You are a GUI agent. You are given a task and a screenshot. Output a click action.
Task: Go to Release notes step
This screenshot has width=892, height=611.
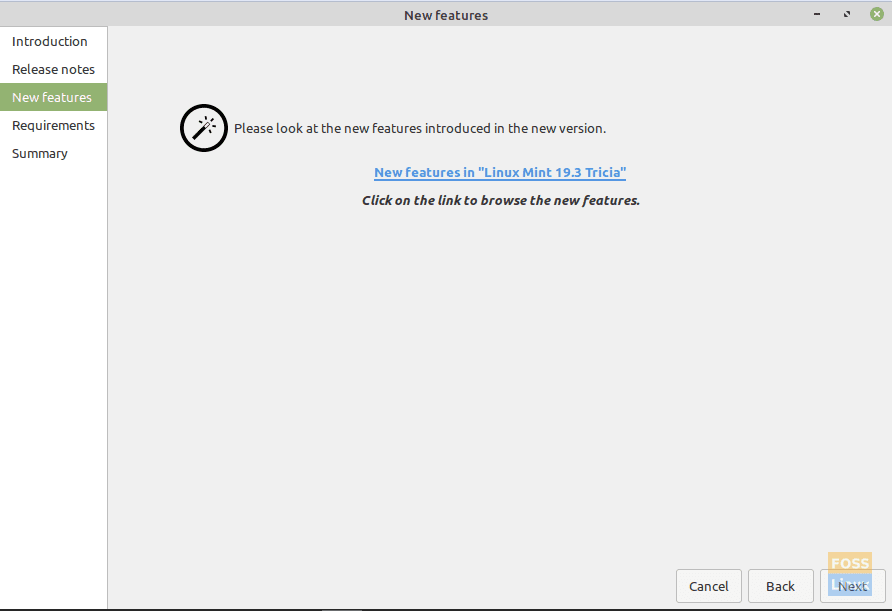point(53,69)
